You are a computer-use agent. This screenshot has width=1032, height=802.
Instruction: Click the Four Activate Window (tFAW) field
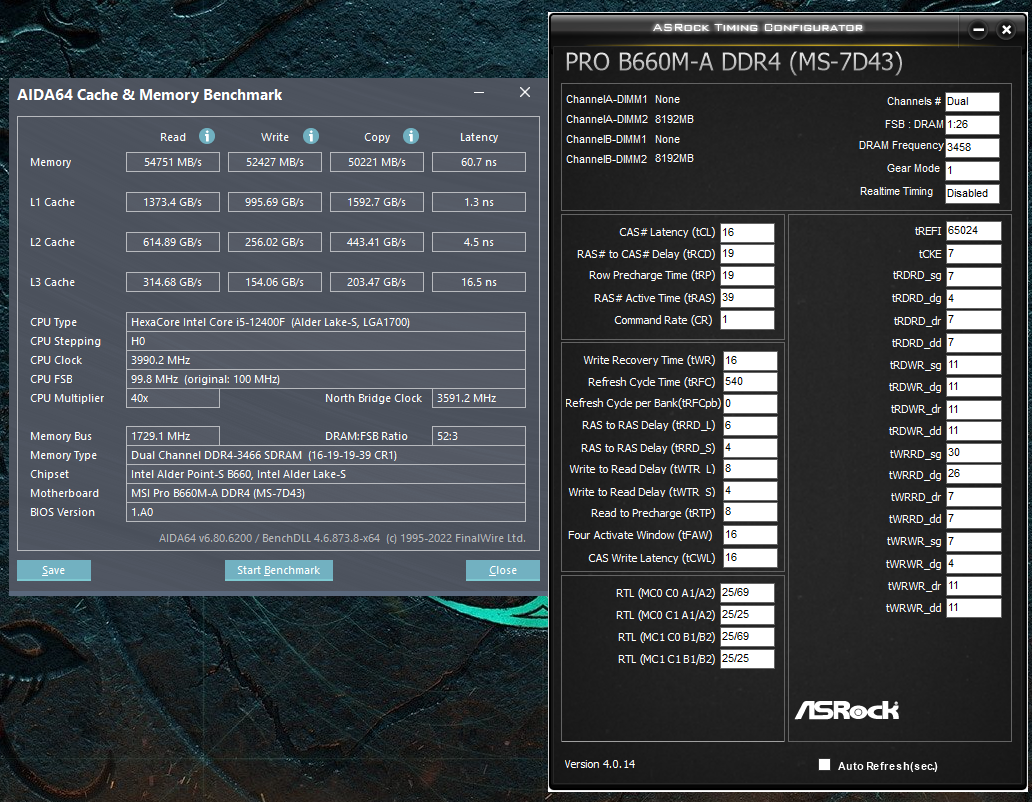click(x=750, y=535)
